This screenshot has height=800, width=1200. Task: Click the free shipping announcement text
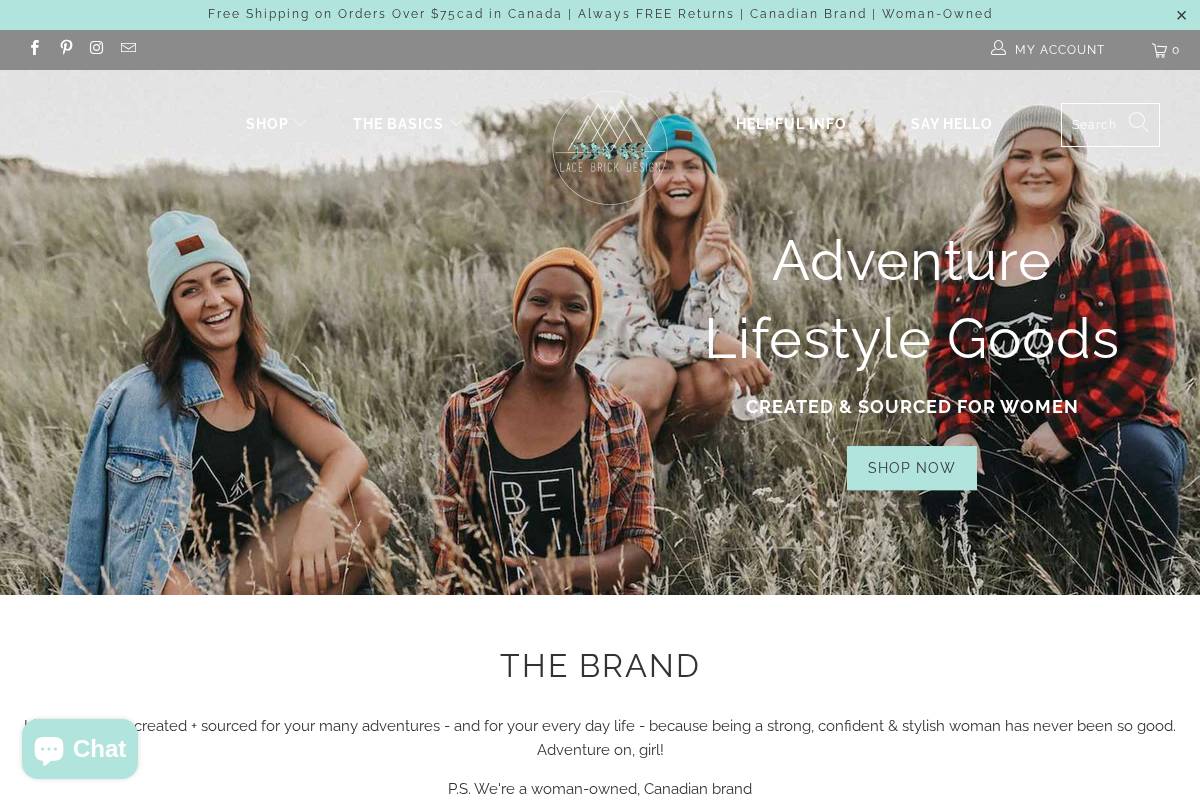(600, 14)
